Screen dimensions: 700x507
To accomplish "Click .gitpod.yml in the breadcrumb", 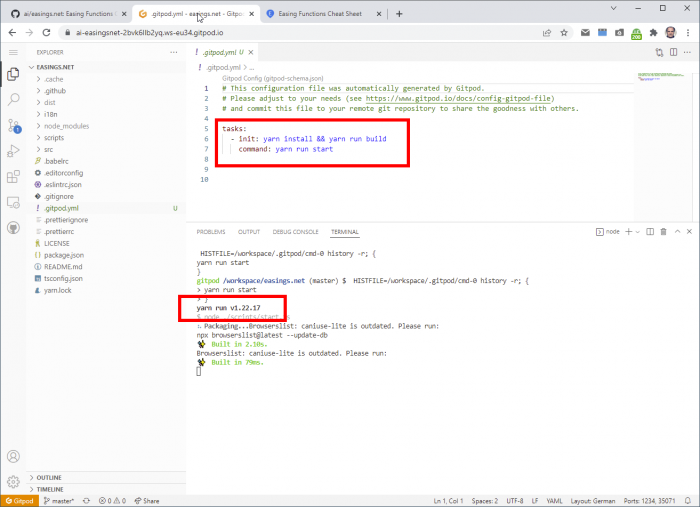I will click(x=223, y=67).
